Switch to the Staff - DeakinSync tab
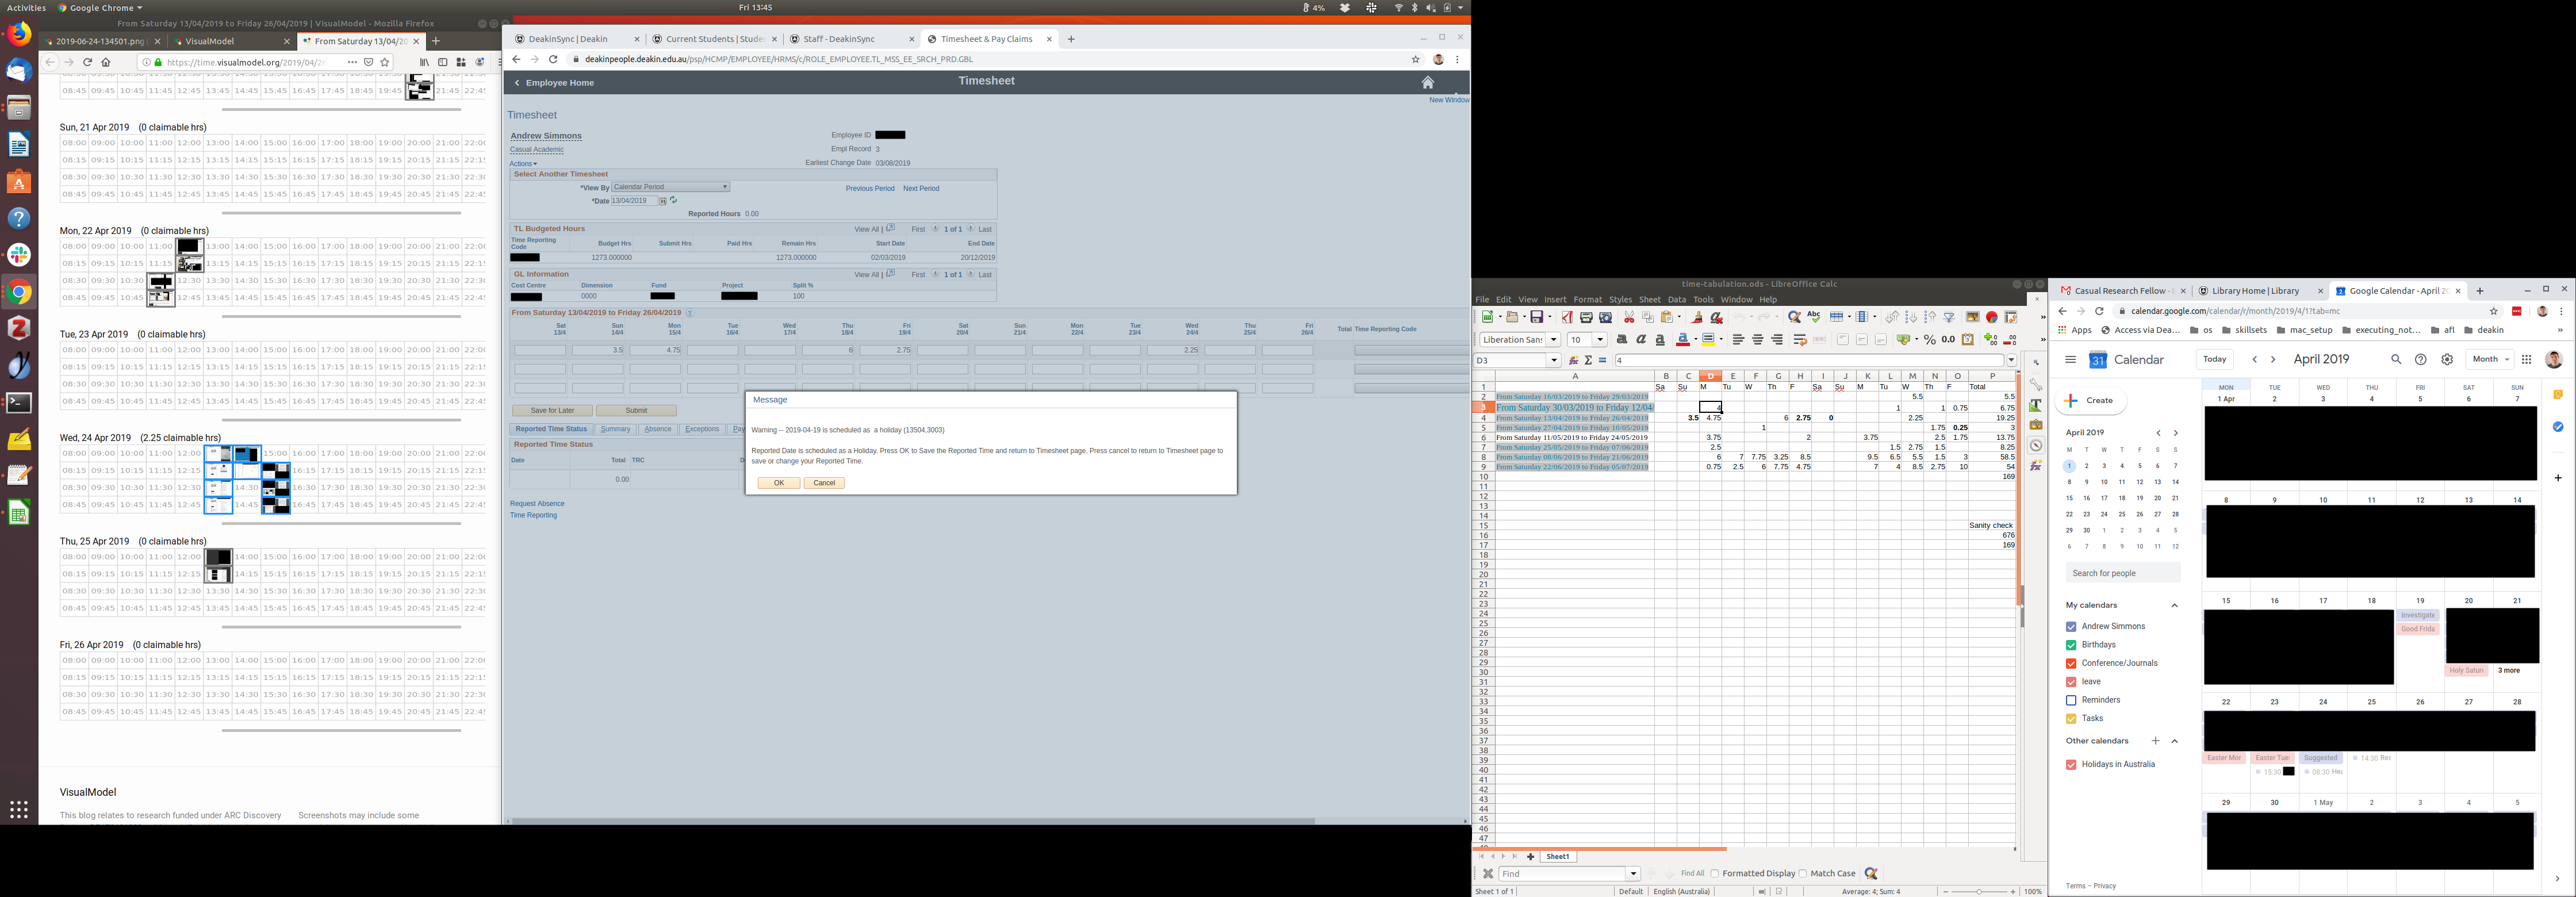This screenshot has height=897, width=2576. [x=839, y=39]
